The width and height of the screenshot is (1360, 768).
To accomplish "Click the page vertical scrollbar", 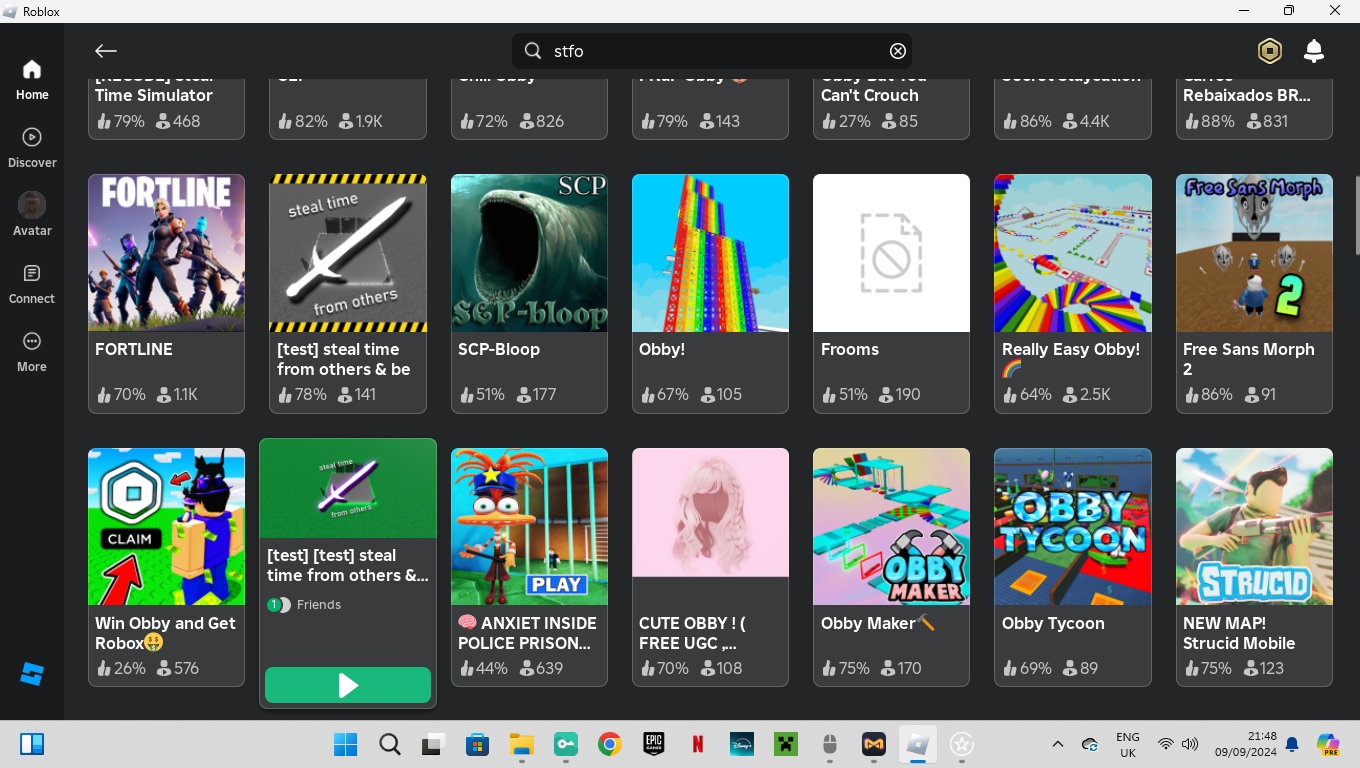I will coord(1356,215).
